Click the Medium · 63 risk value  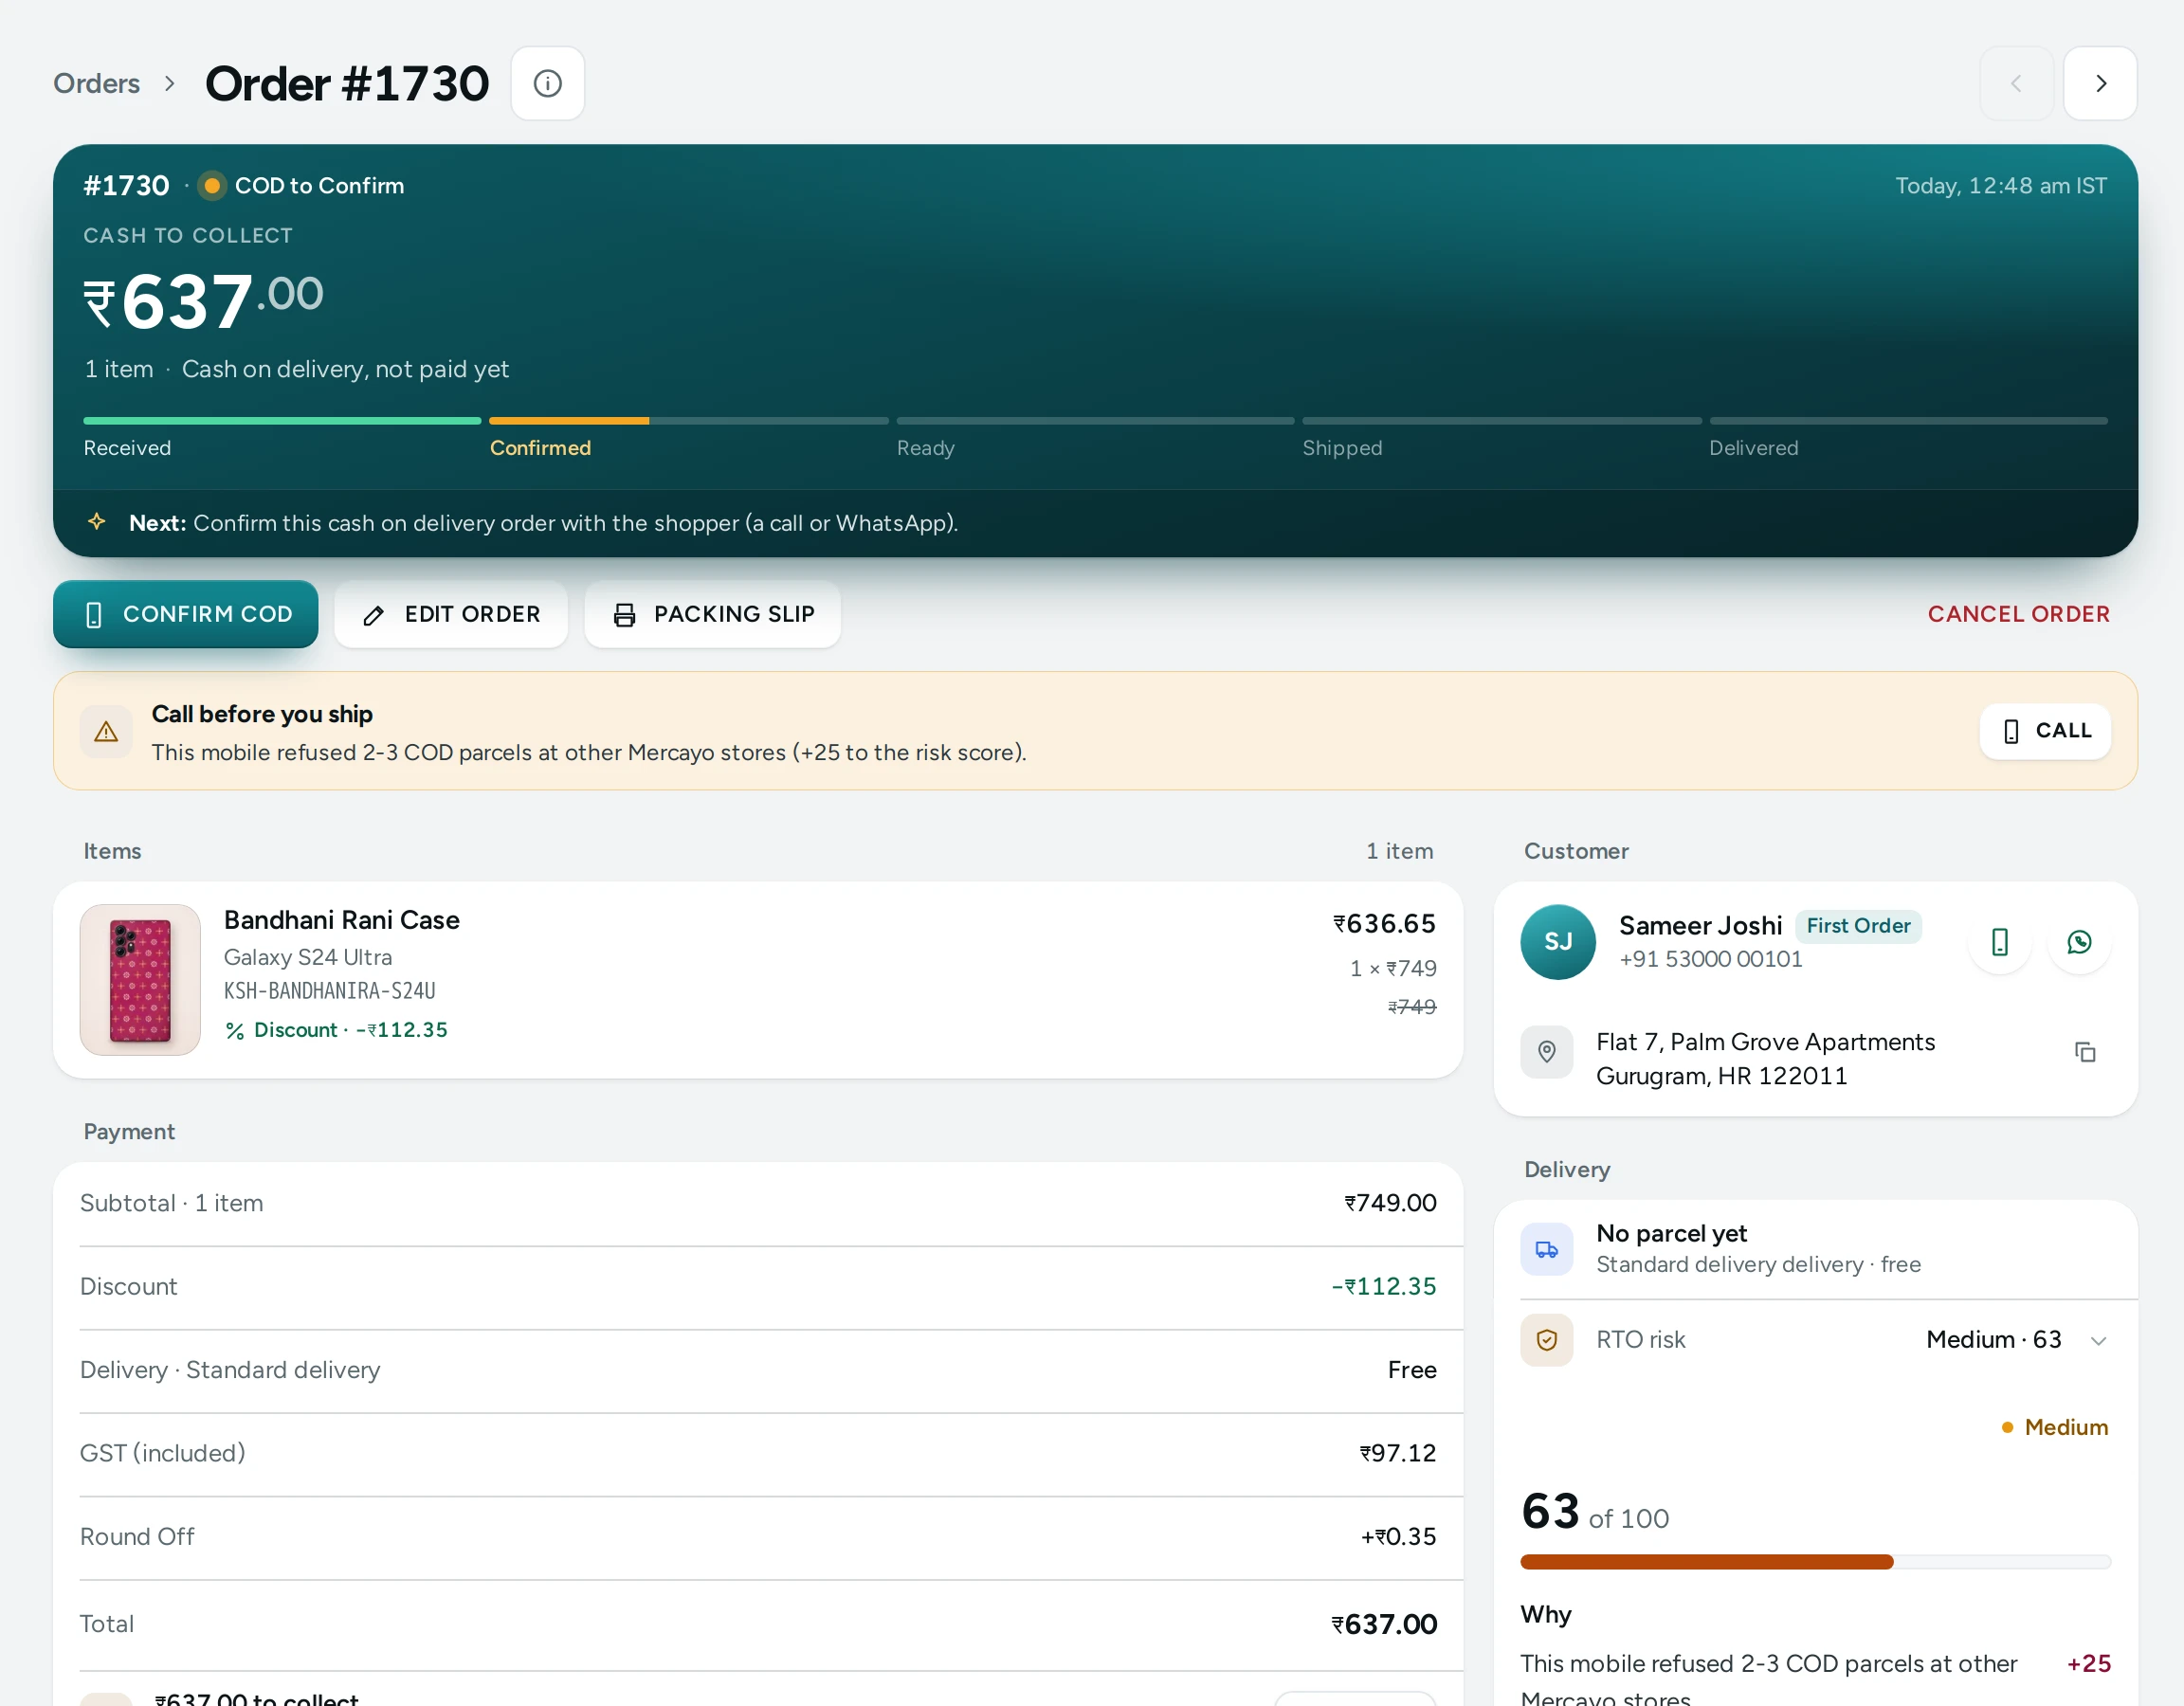pos(1993,1340)
